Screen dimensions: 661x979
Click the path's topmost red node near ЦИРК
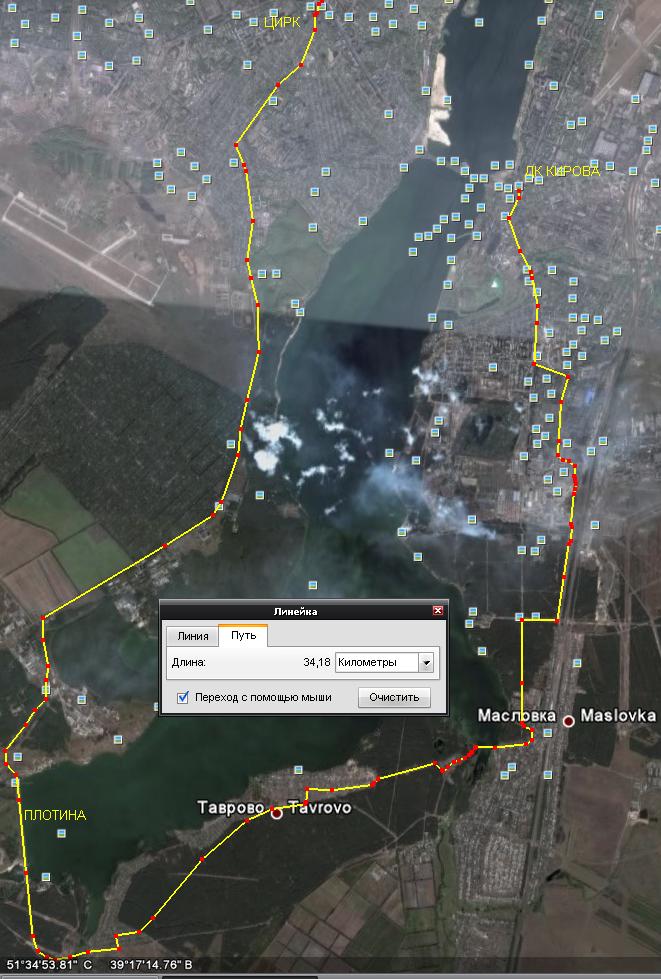click(x=318, y=5)
